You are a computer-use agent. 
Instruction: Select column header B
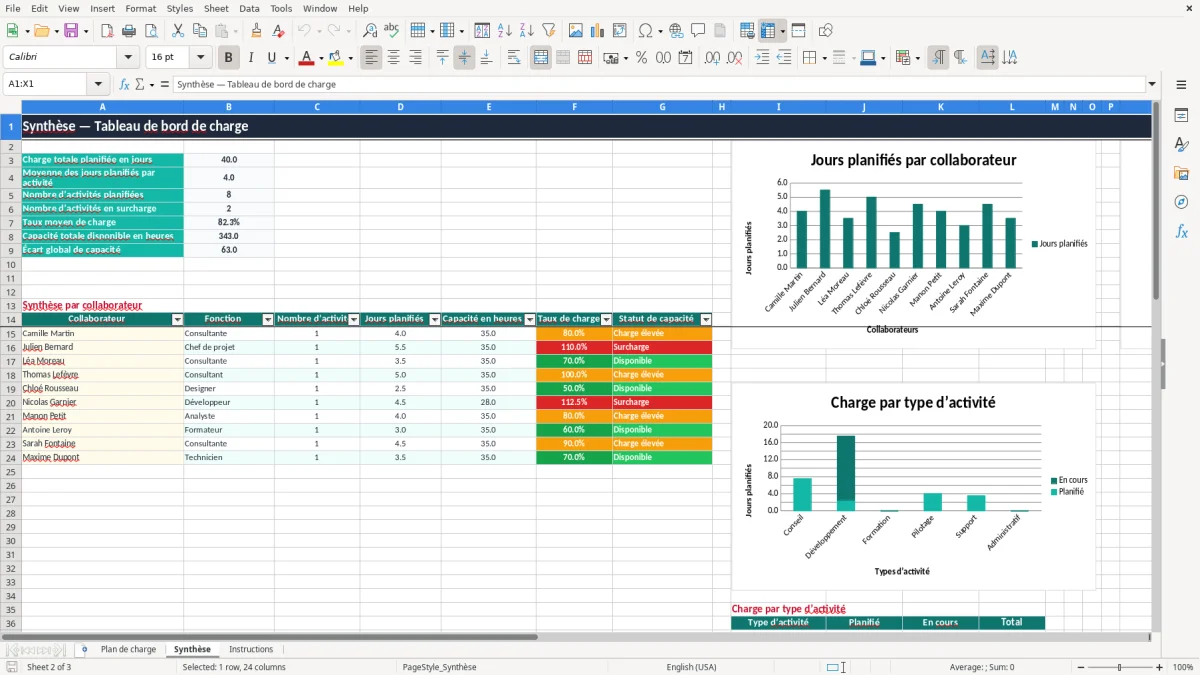(x=229, y=107)
